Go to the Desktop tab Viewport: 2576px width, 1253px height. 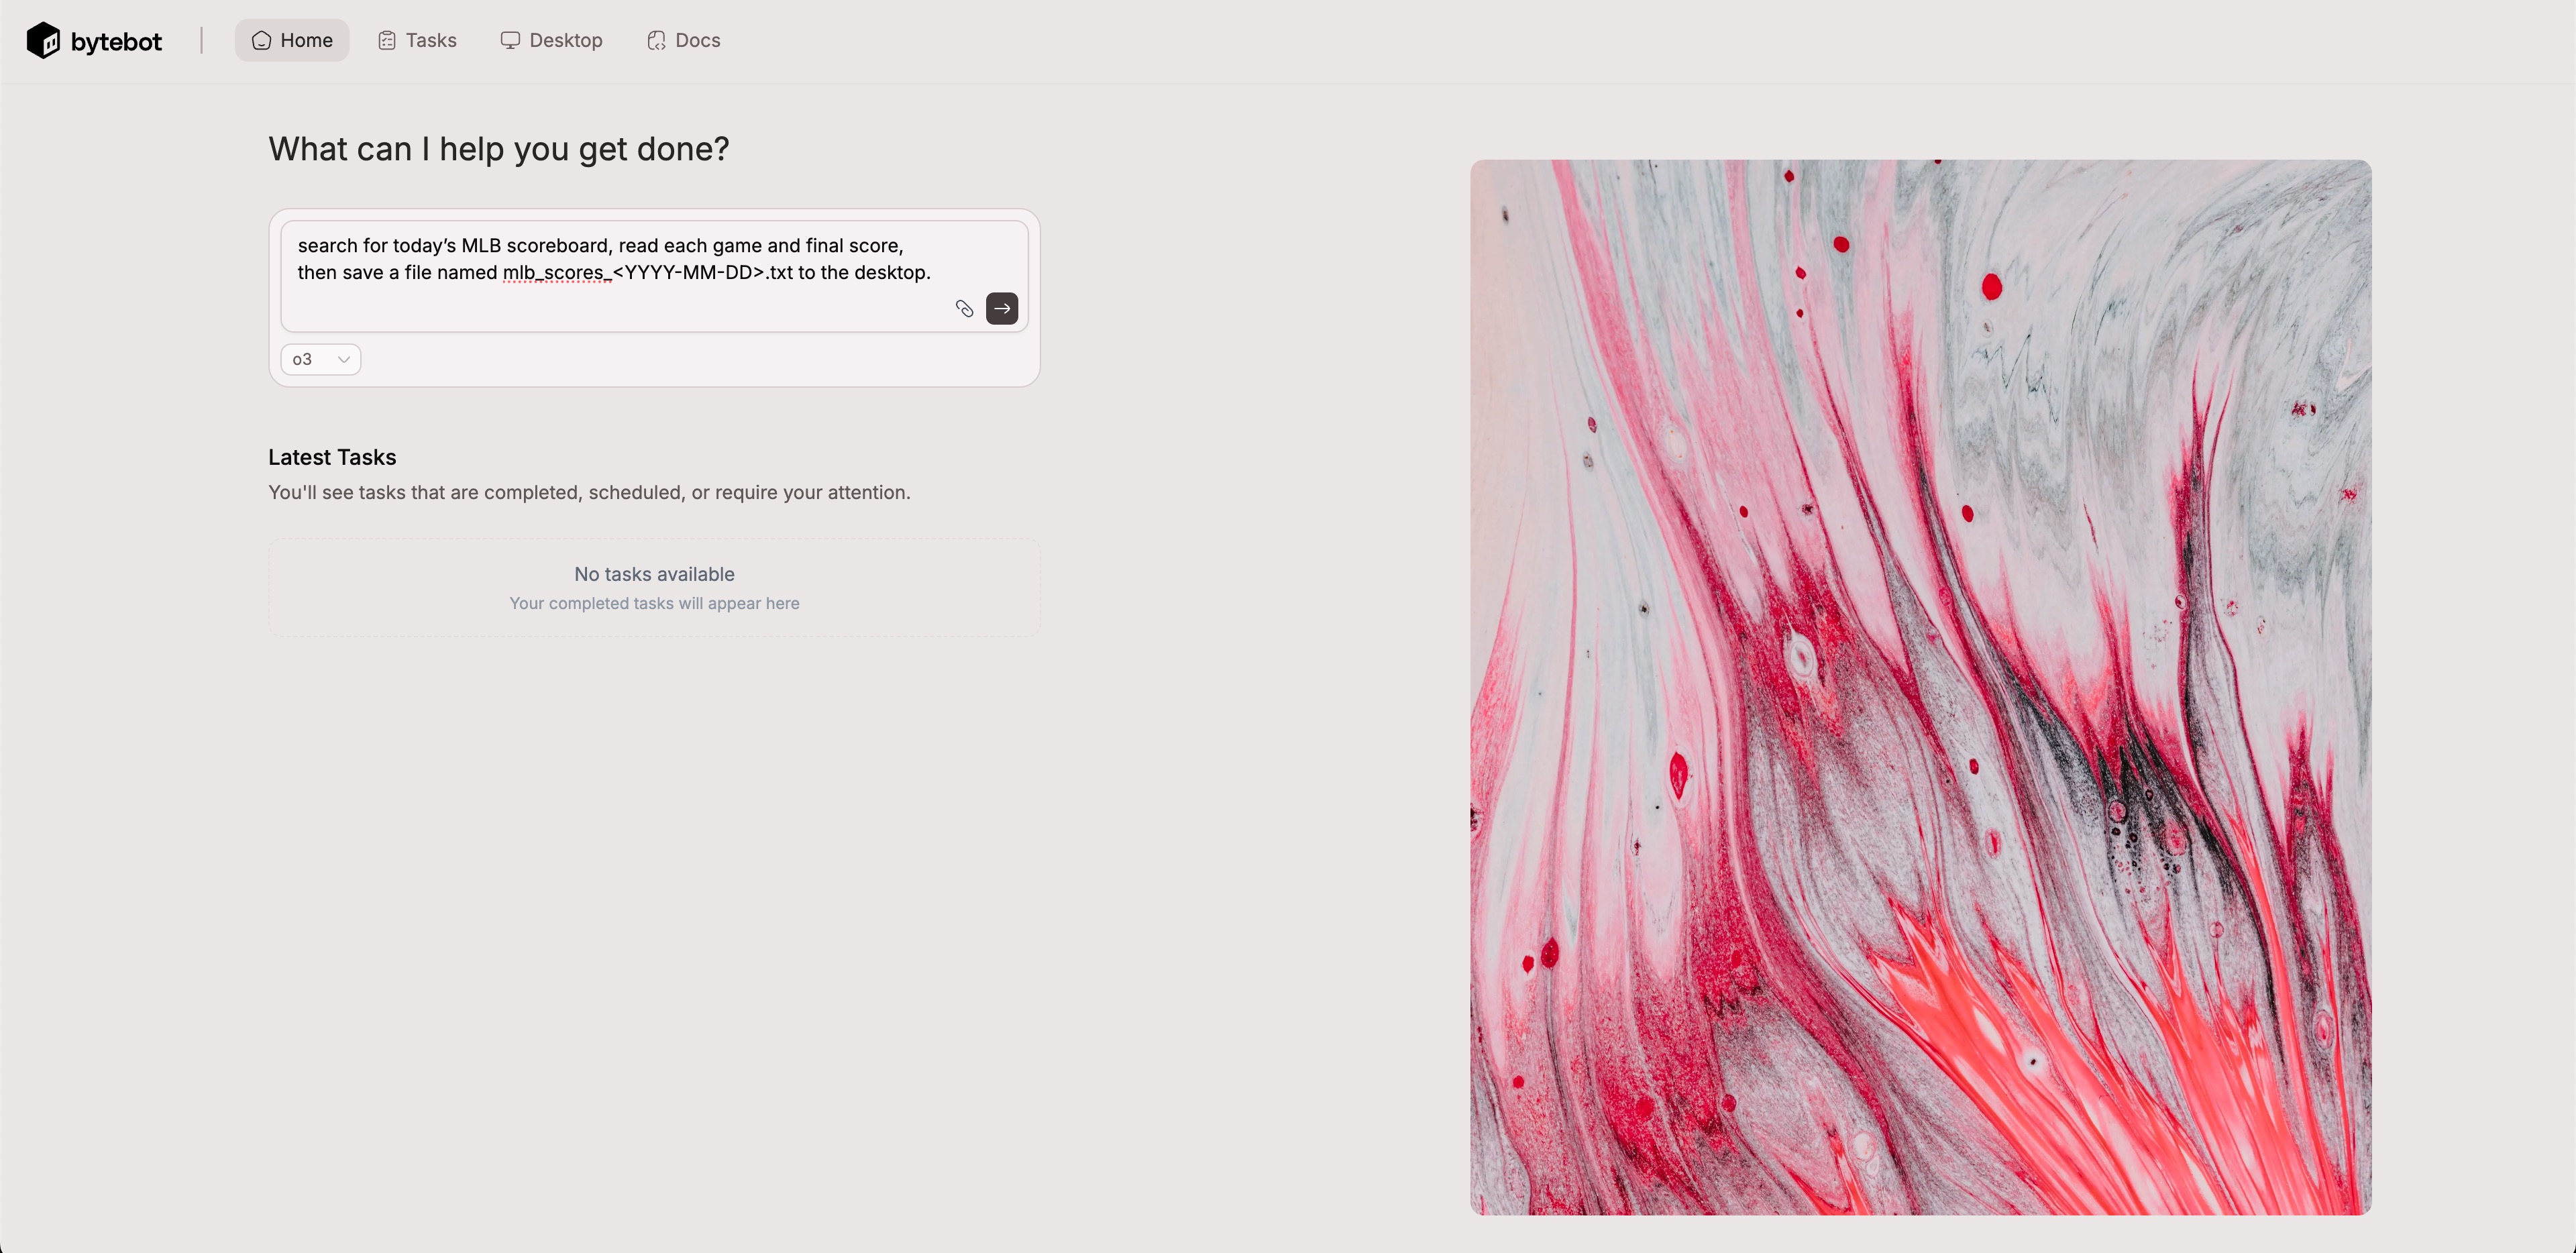(552, 41)
